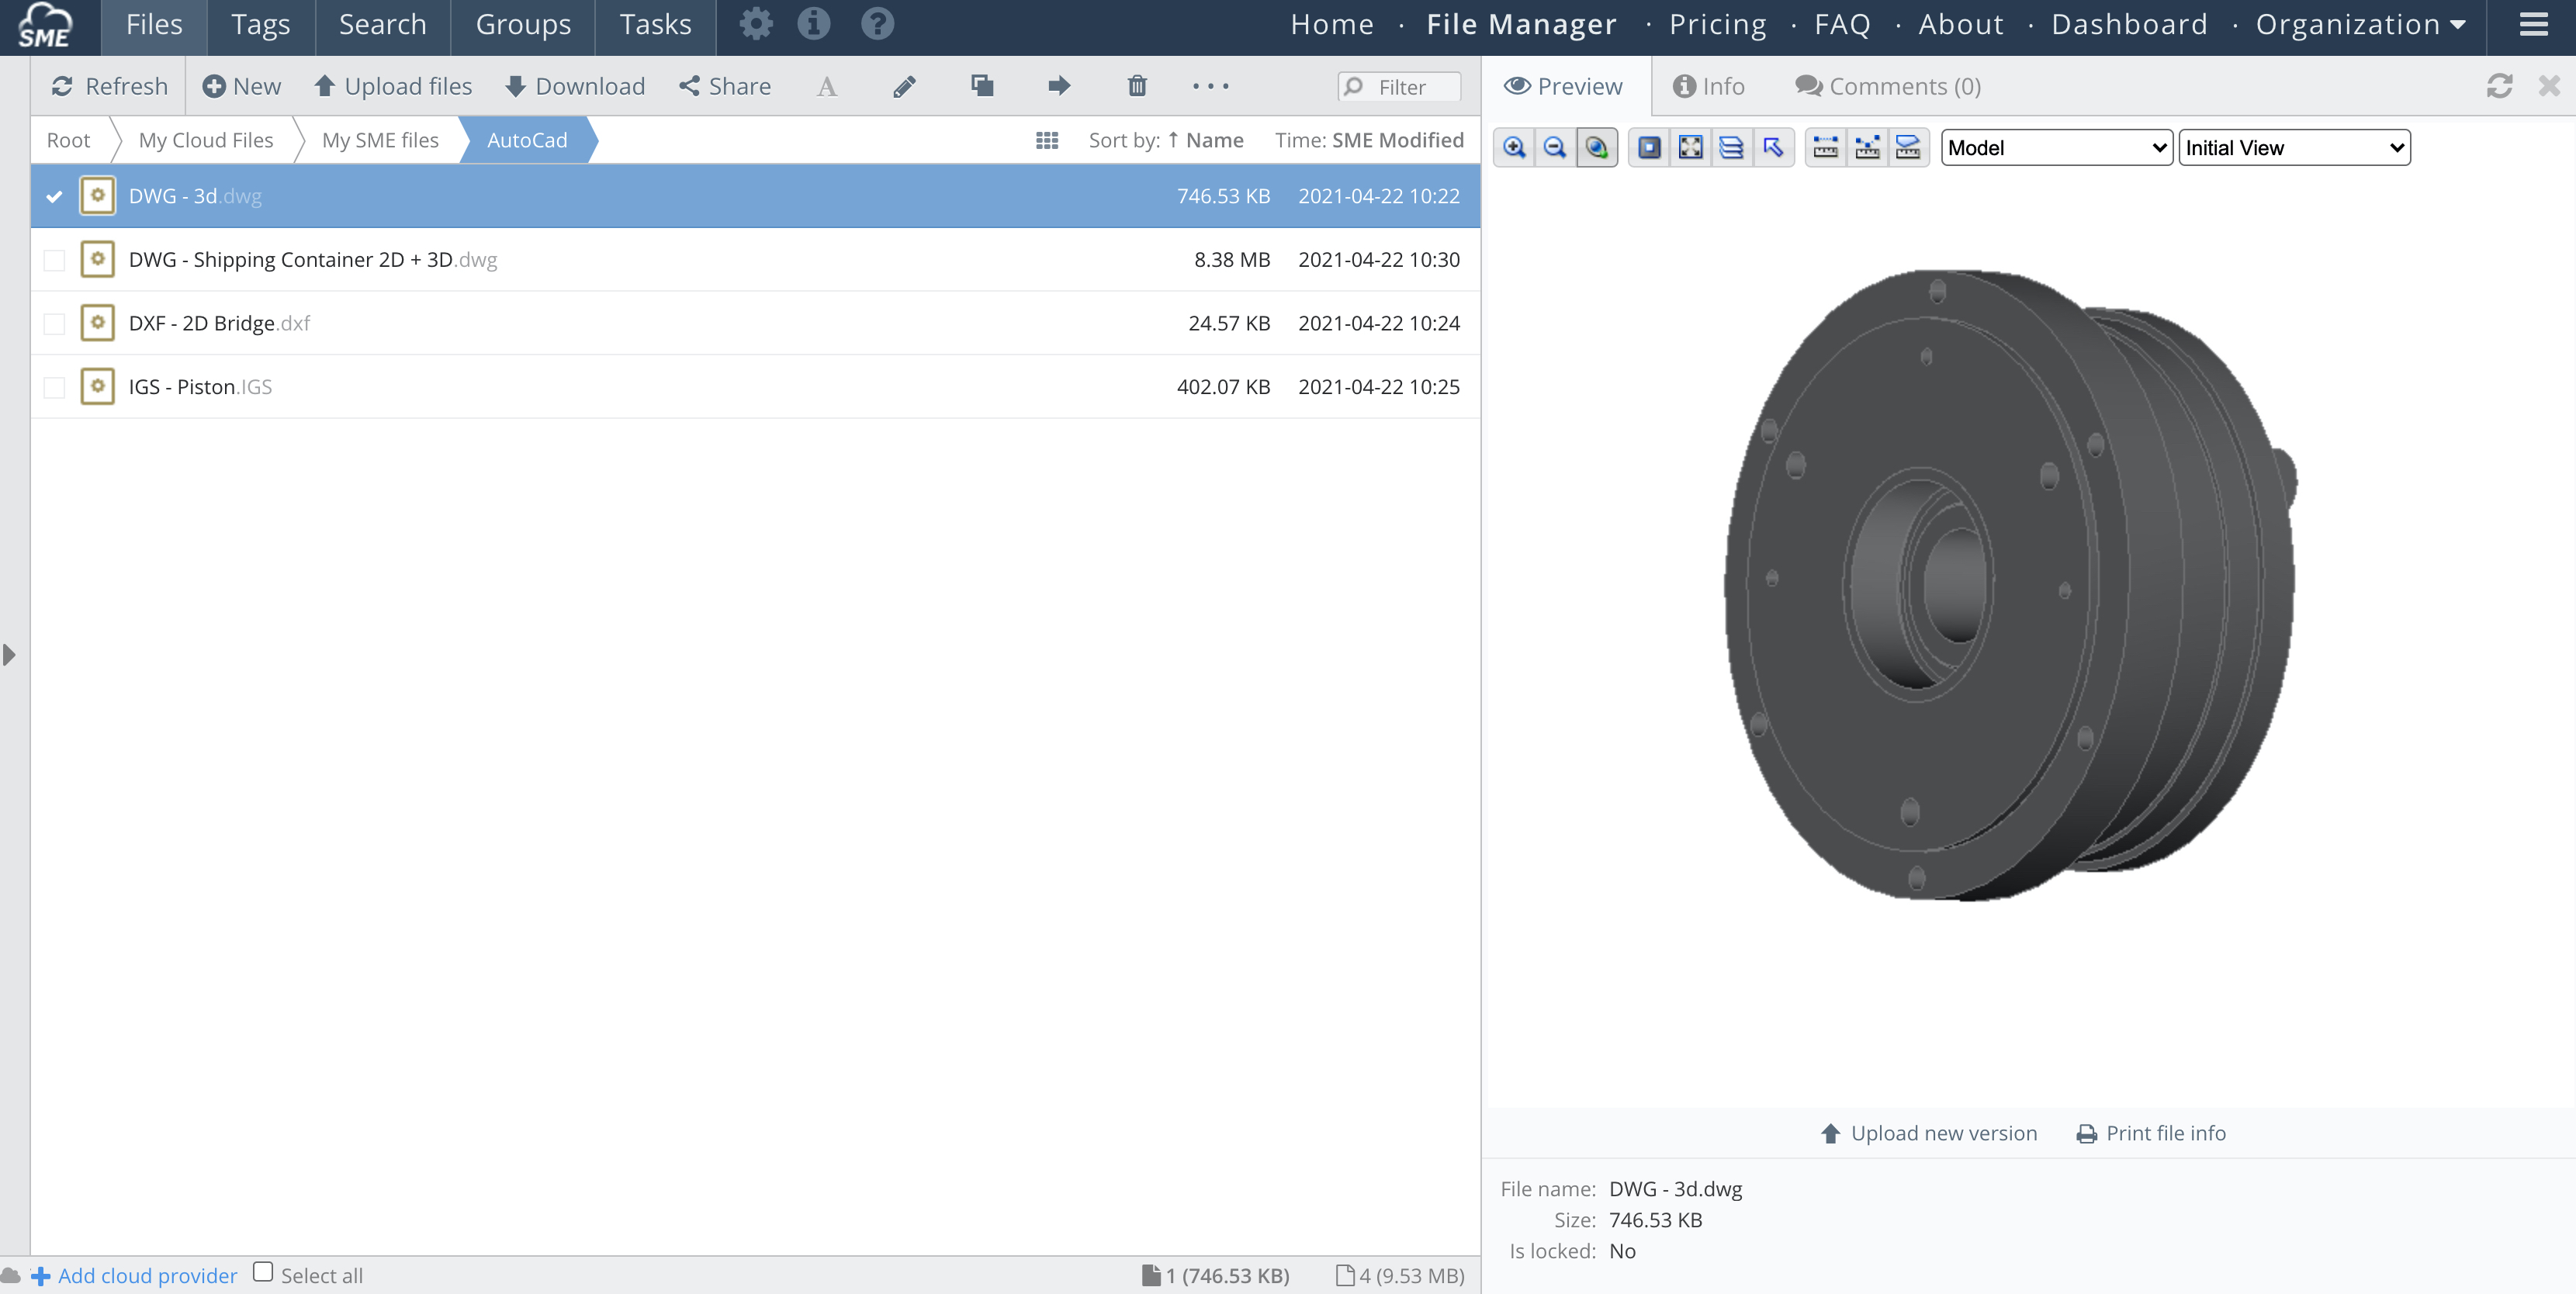Select the area measurement tool icon
Screen dimensions: 2576x1294
[x=1908, y=148]
